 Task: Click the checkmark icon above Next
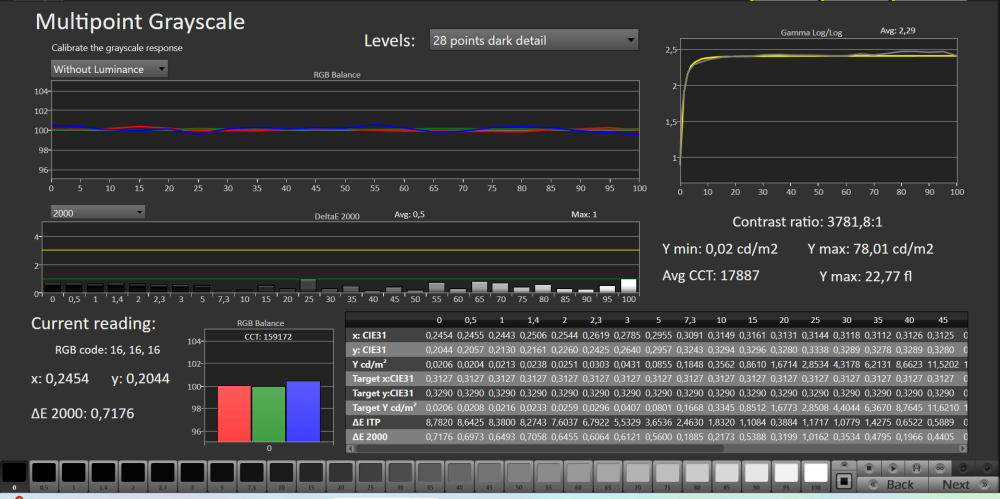tap(987, 468)
